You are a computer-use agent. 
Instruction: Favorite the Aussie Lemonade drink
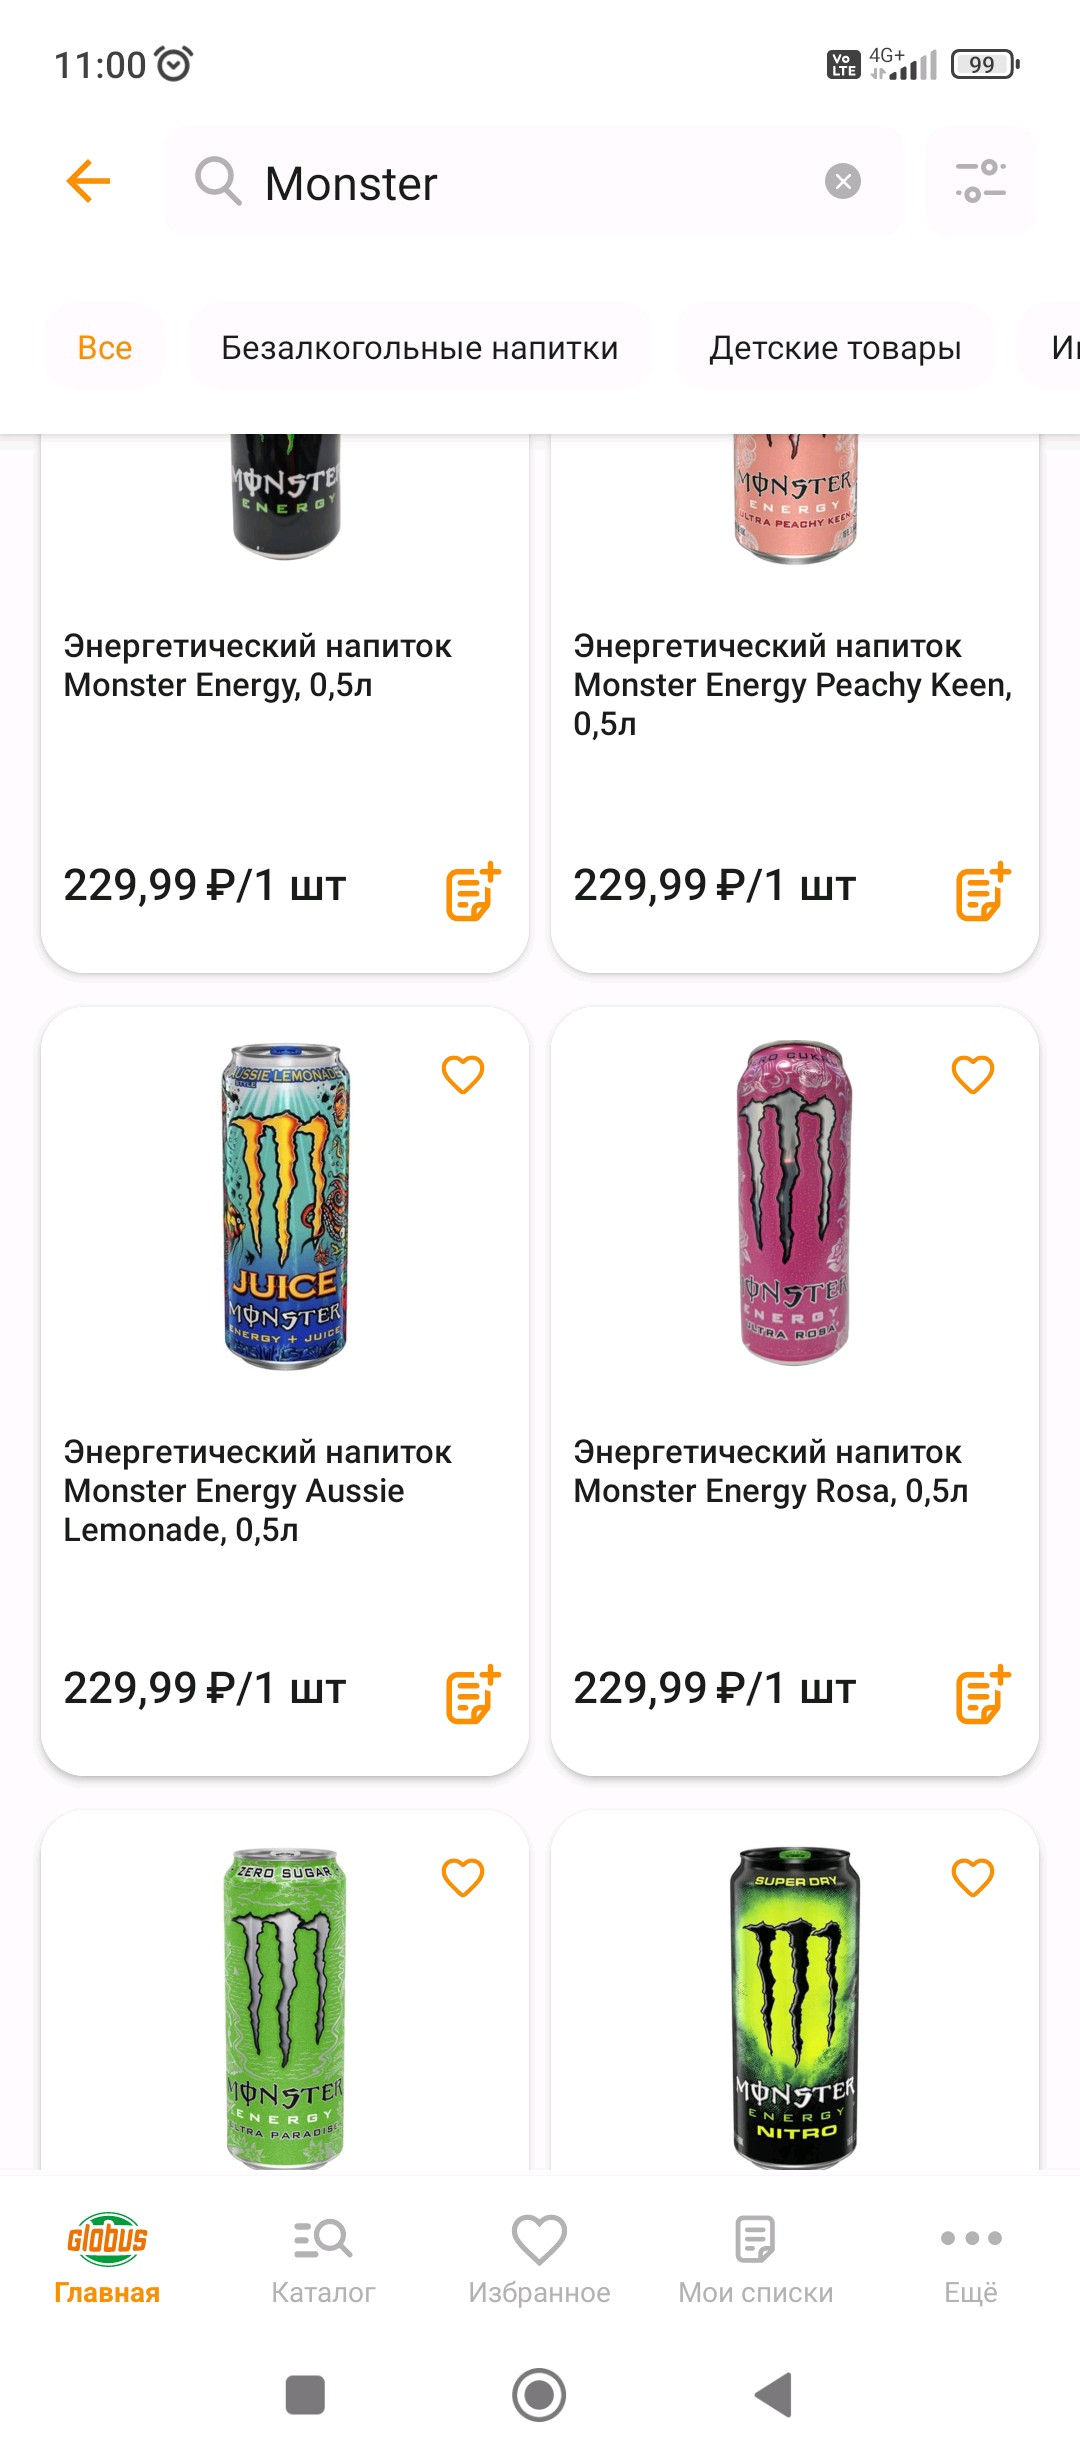463,1075
